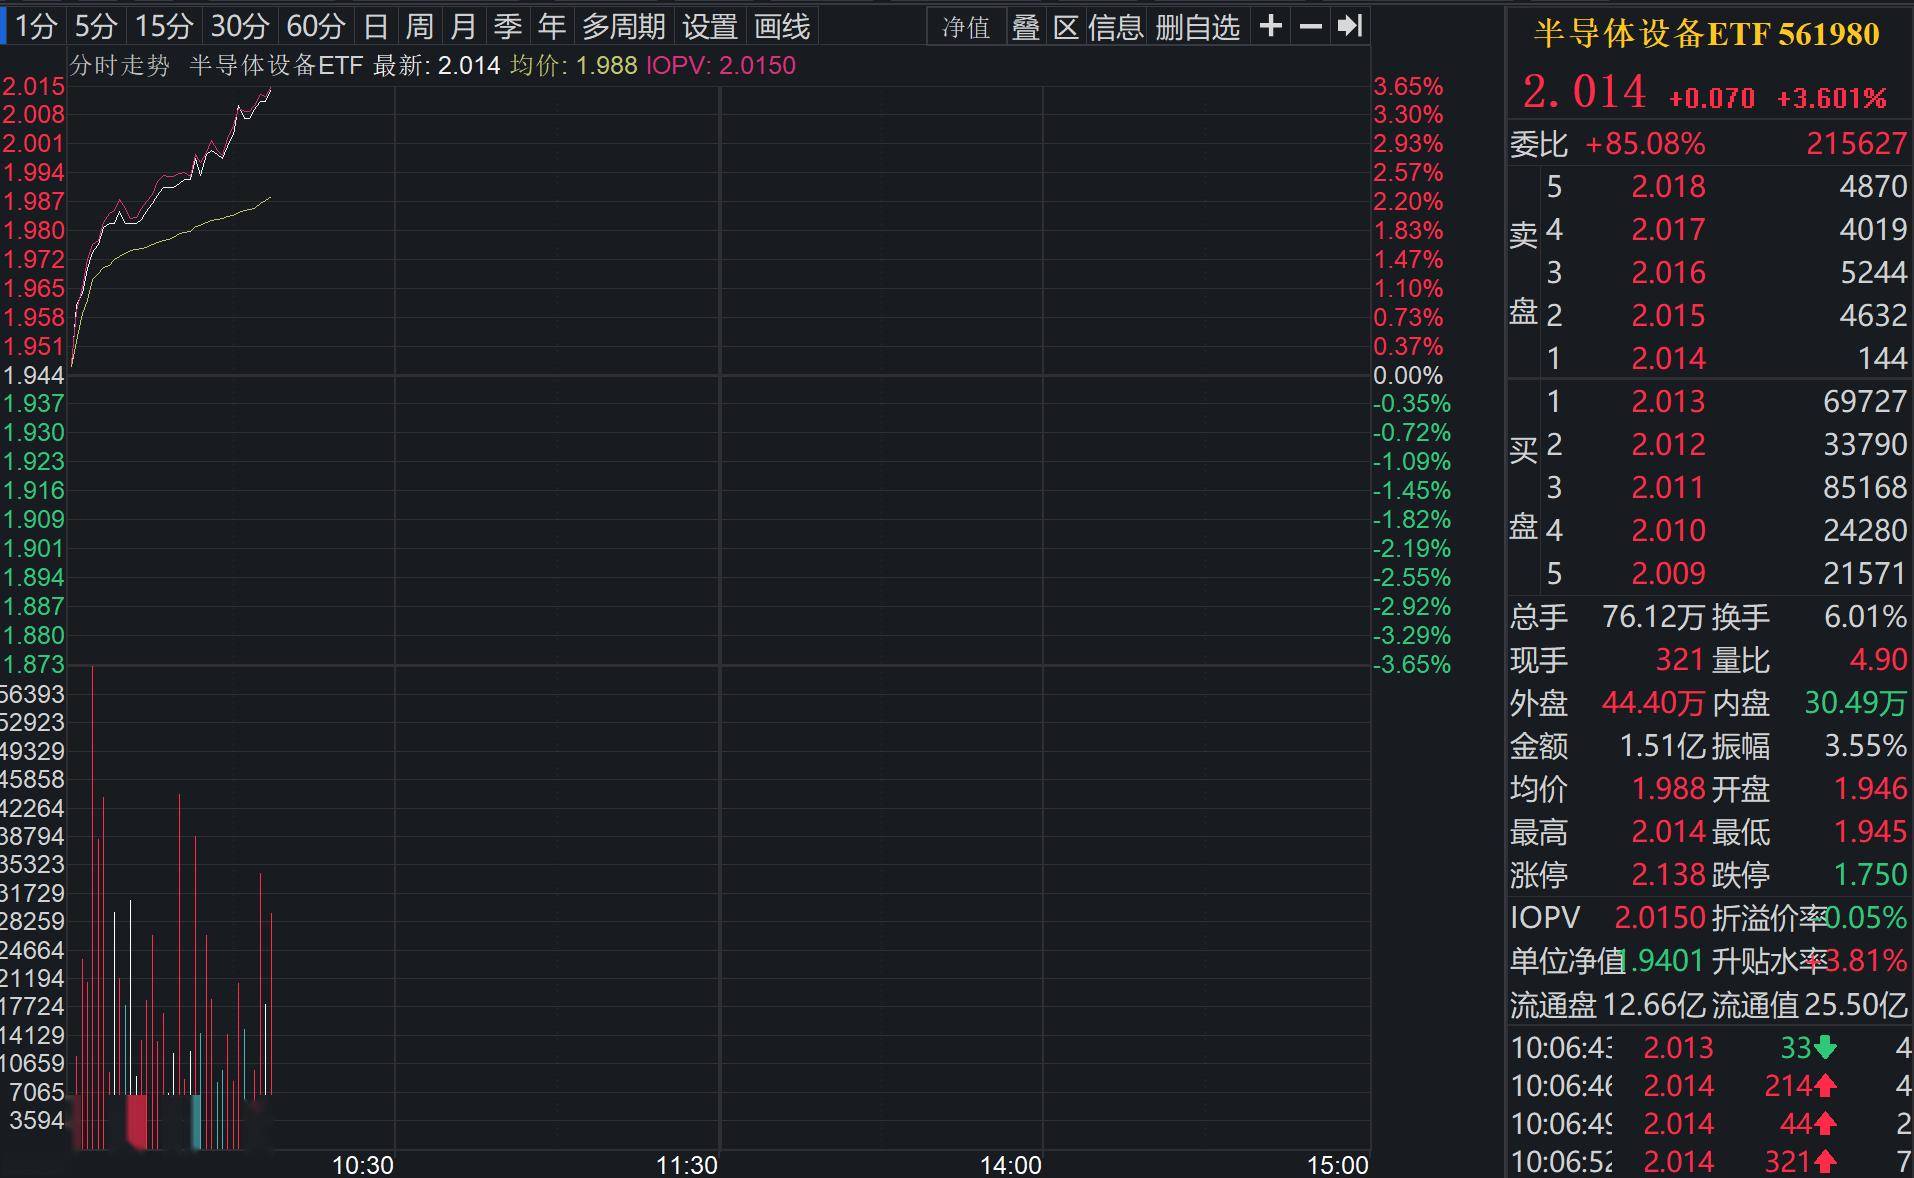
Task: Expand the 多周期 multi-period options
Action: (x=624, y=27)
